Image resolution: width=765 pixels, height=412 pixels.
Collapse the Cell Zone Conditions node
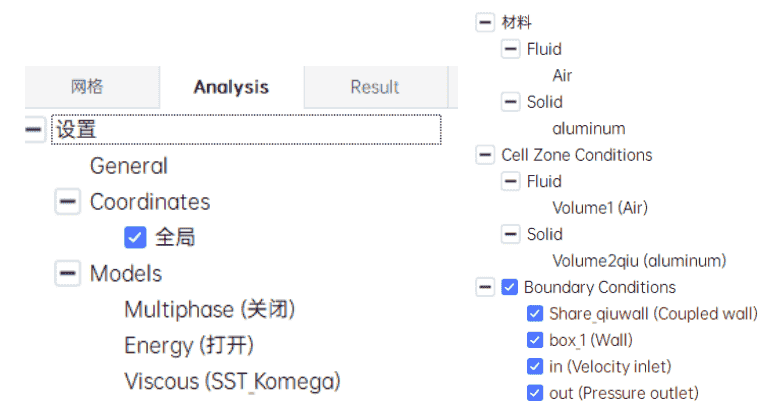[485, 155]
